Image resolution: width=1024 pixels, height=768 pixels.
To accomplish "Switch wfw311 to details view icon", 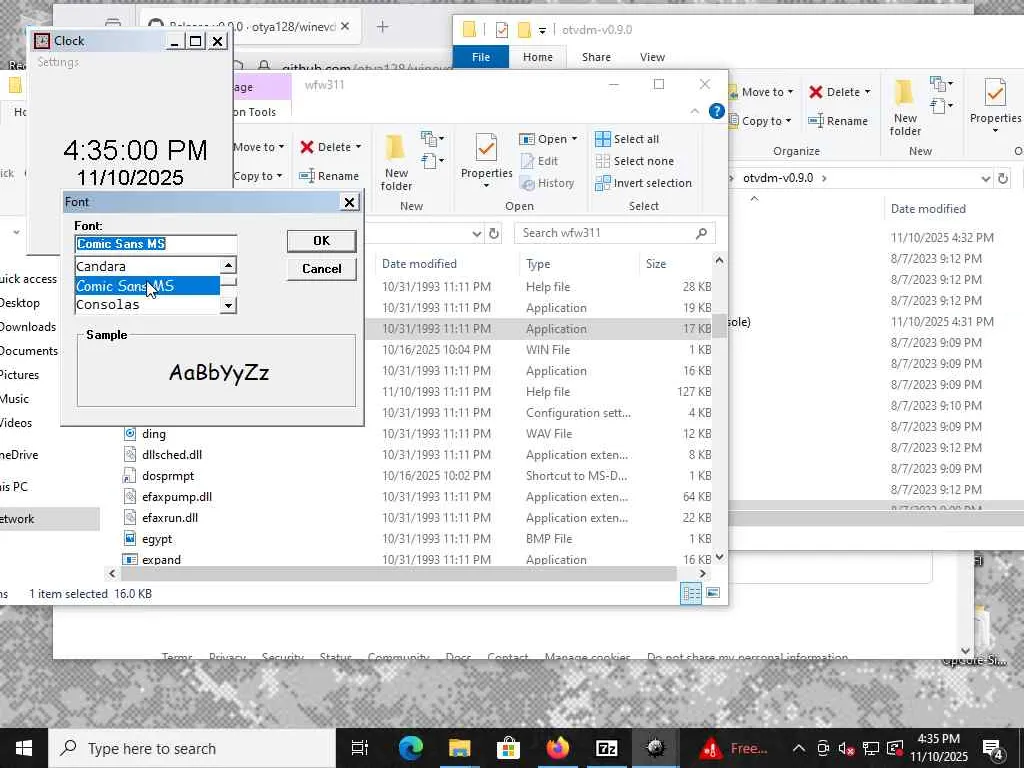I will 691,594.
